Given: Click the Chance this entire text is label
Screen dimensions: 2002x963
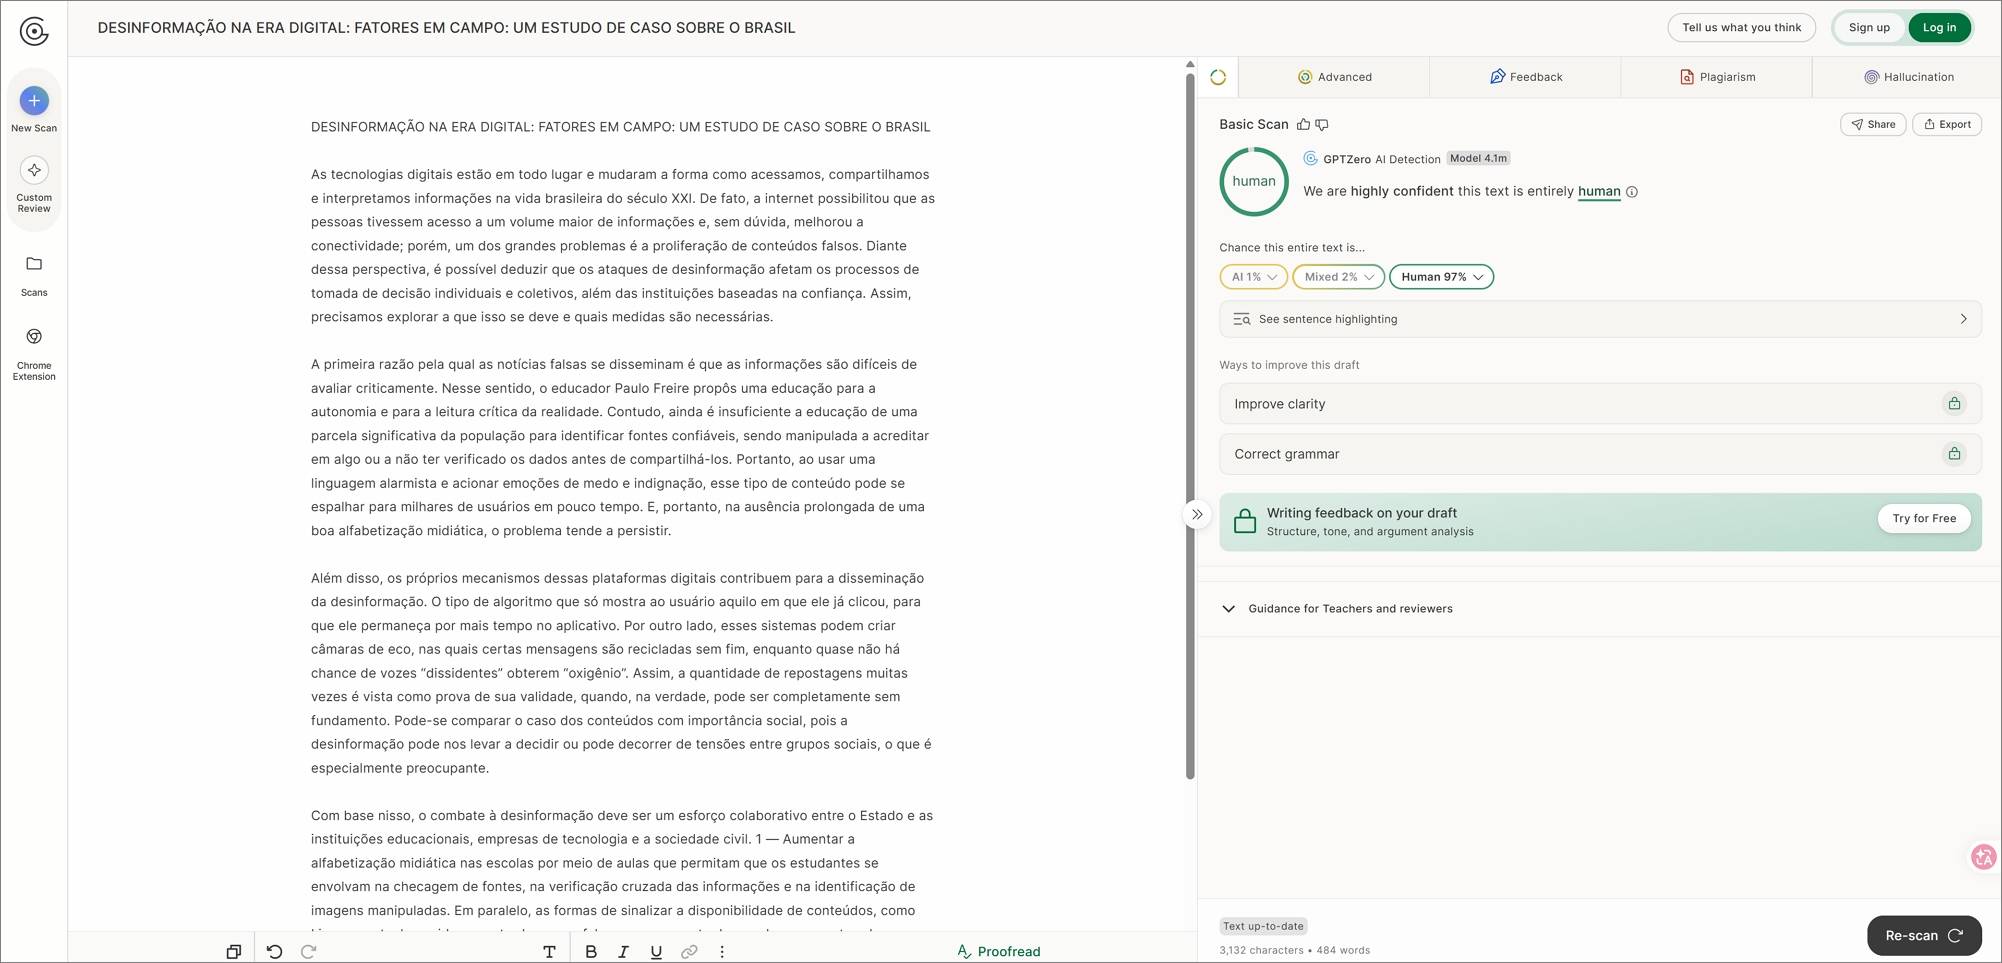Looking at the screenshot, I should 1292,248.
